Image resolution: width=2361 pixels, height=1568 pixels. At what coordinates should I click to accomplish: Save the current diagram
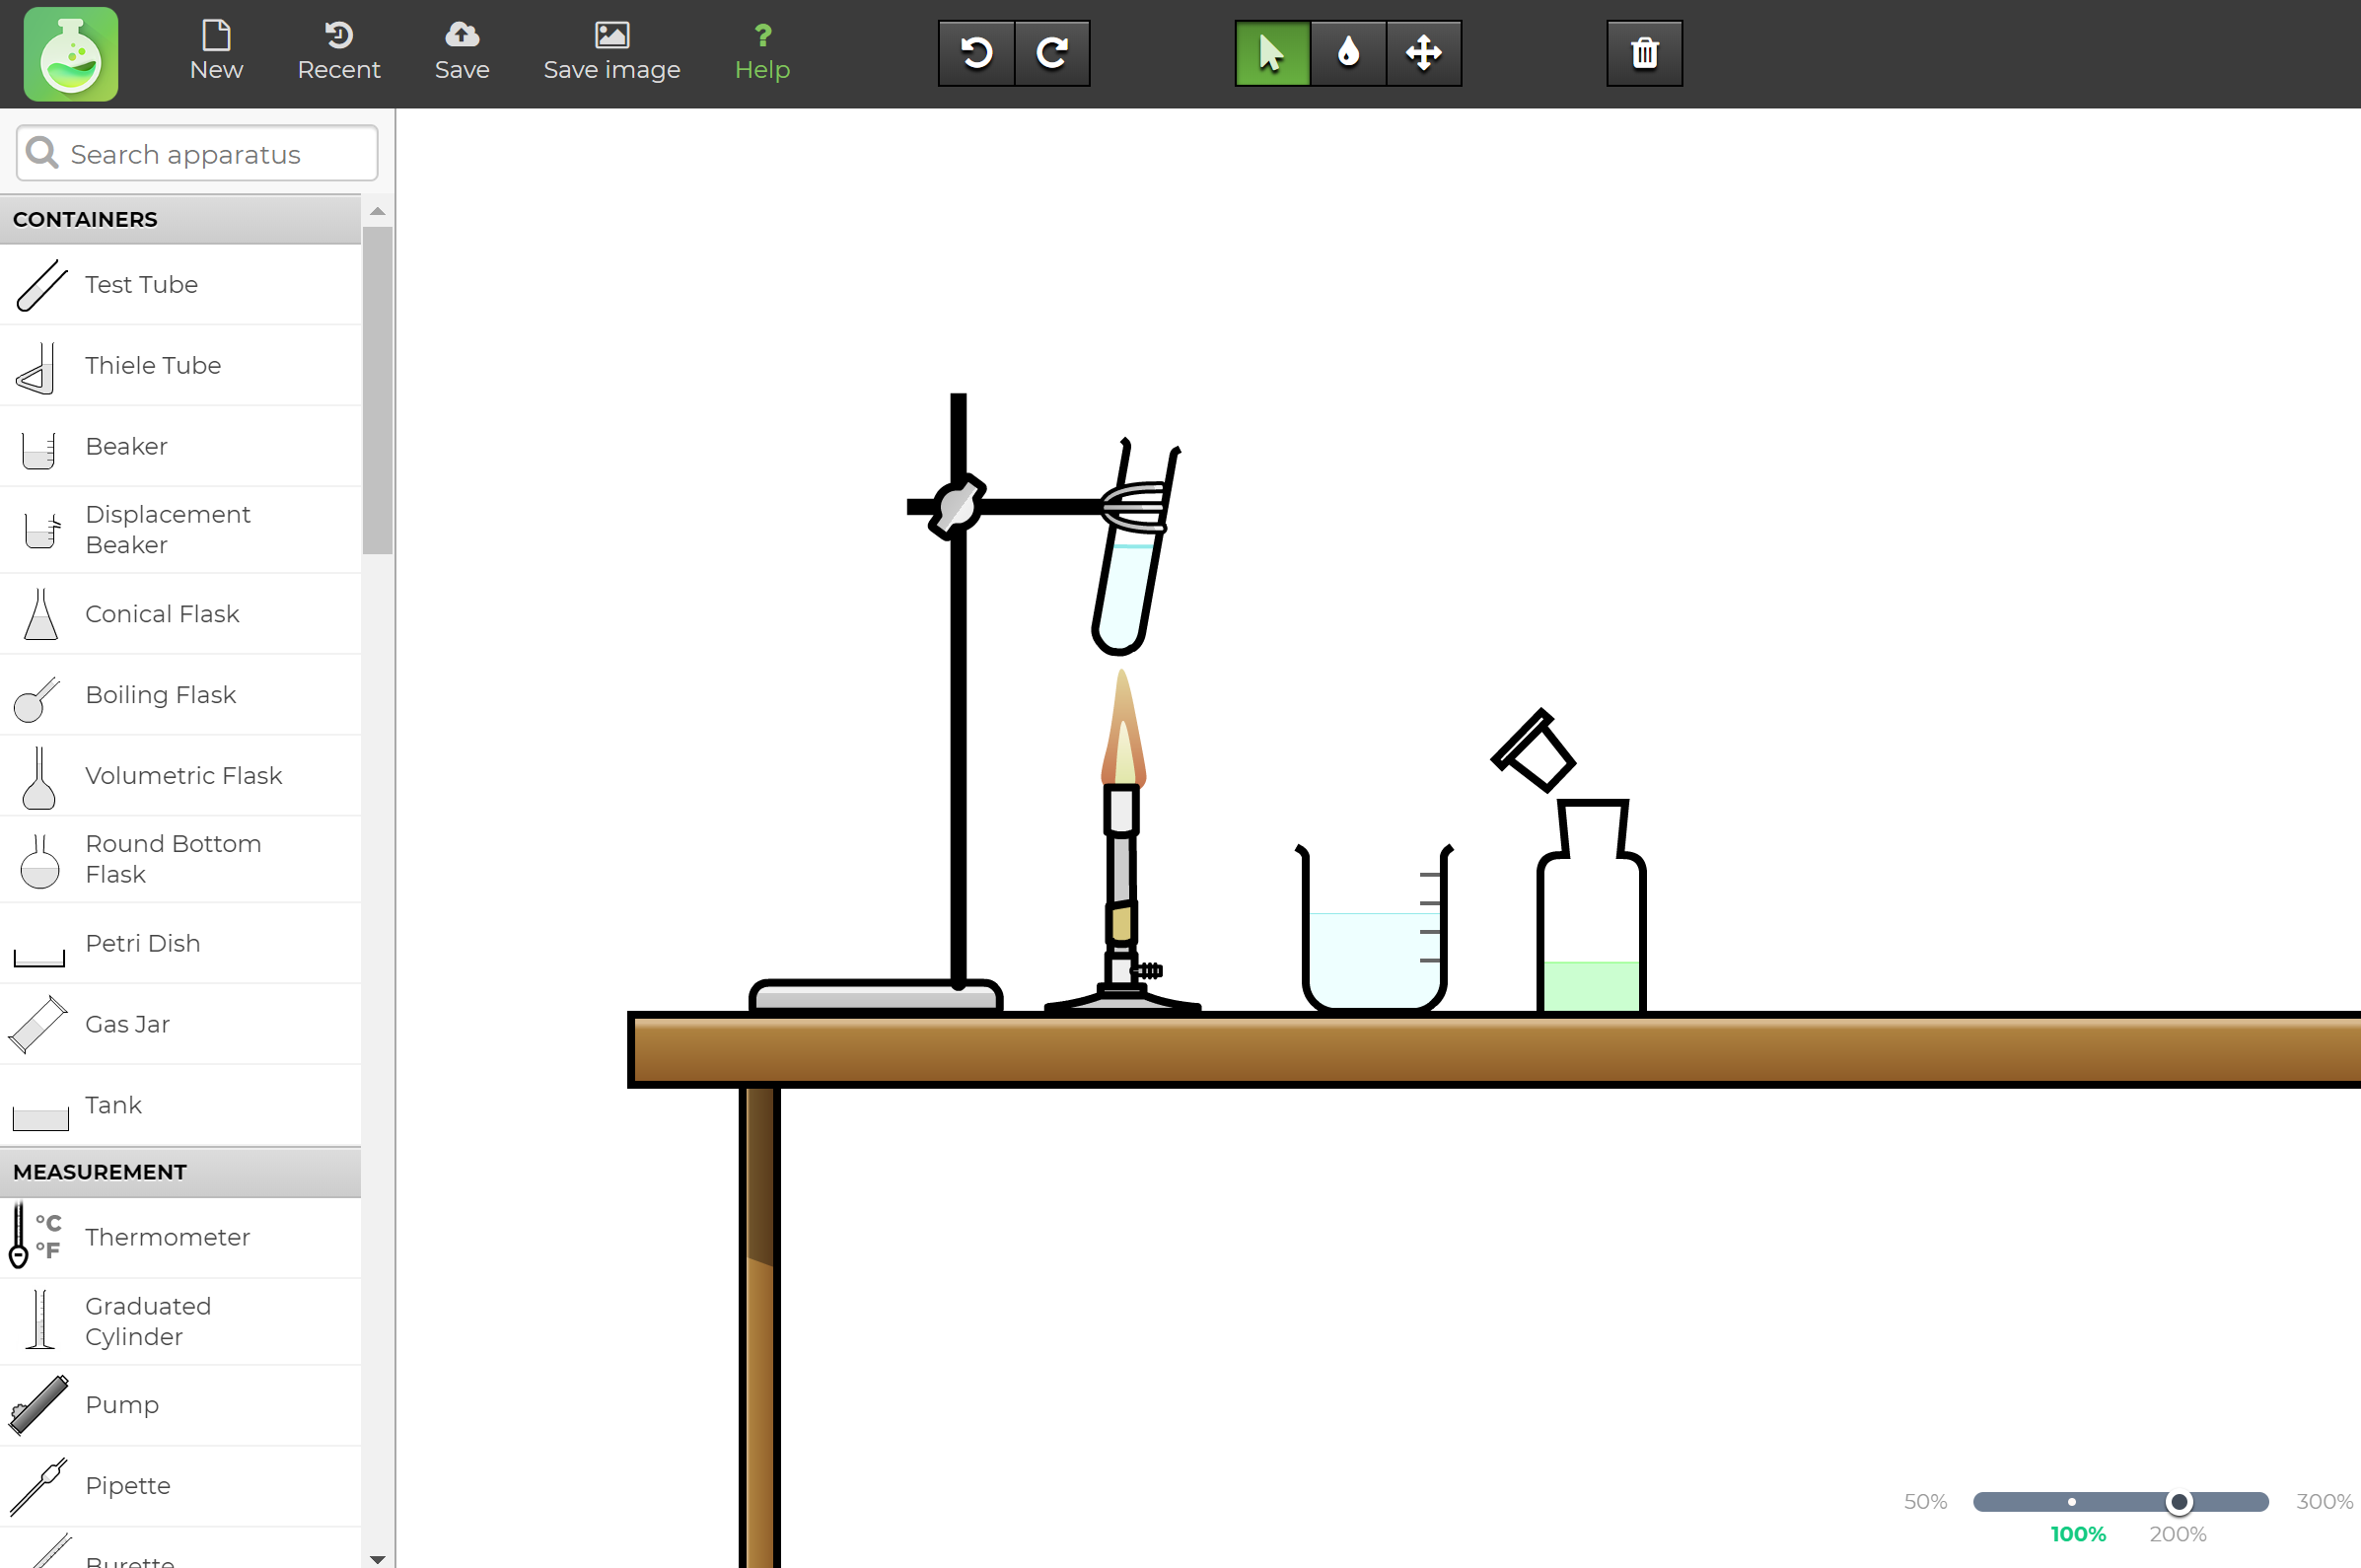pyautogui.click(x=461, y=50)
